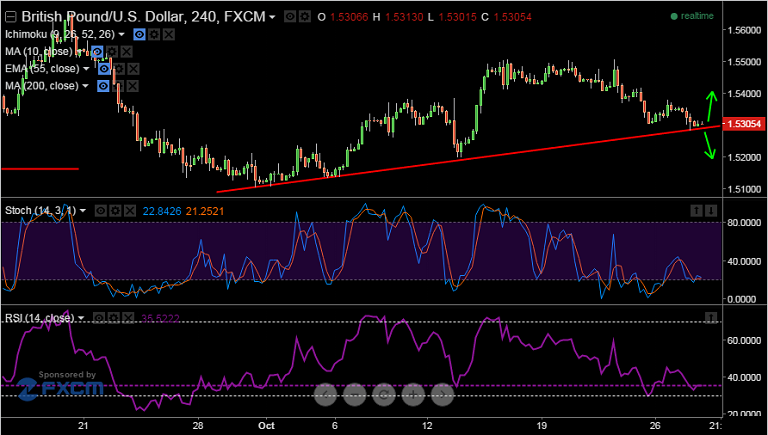Remove the RSI indicator with its X
This screenshot has height=435, width=768.
tap(127, 319)
